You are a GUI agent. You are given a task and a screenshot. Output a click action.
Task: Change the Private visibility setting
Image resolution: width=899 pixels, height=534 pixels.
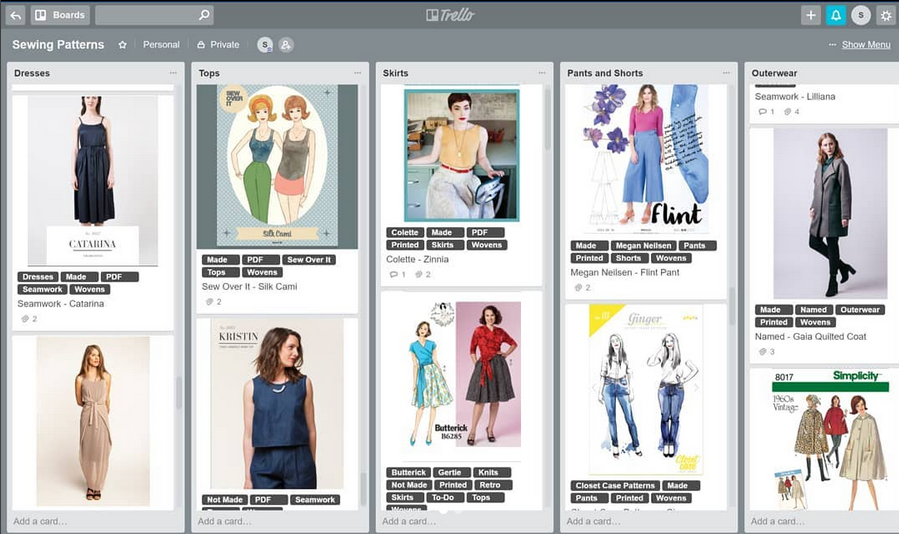(x=218, y=45)
